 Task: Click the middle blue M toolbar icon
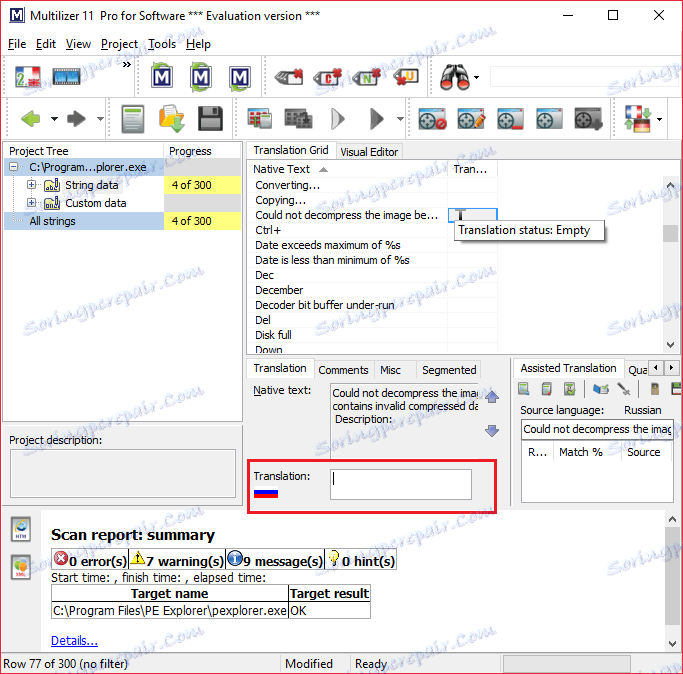pos(201,77)
